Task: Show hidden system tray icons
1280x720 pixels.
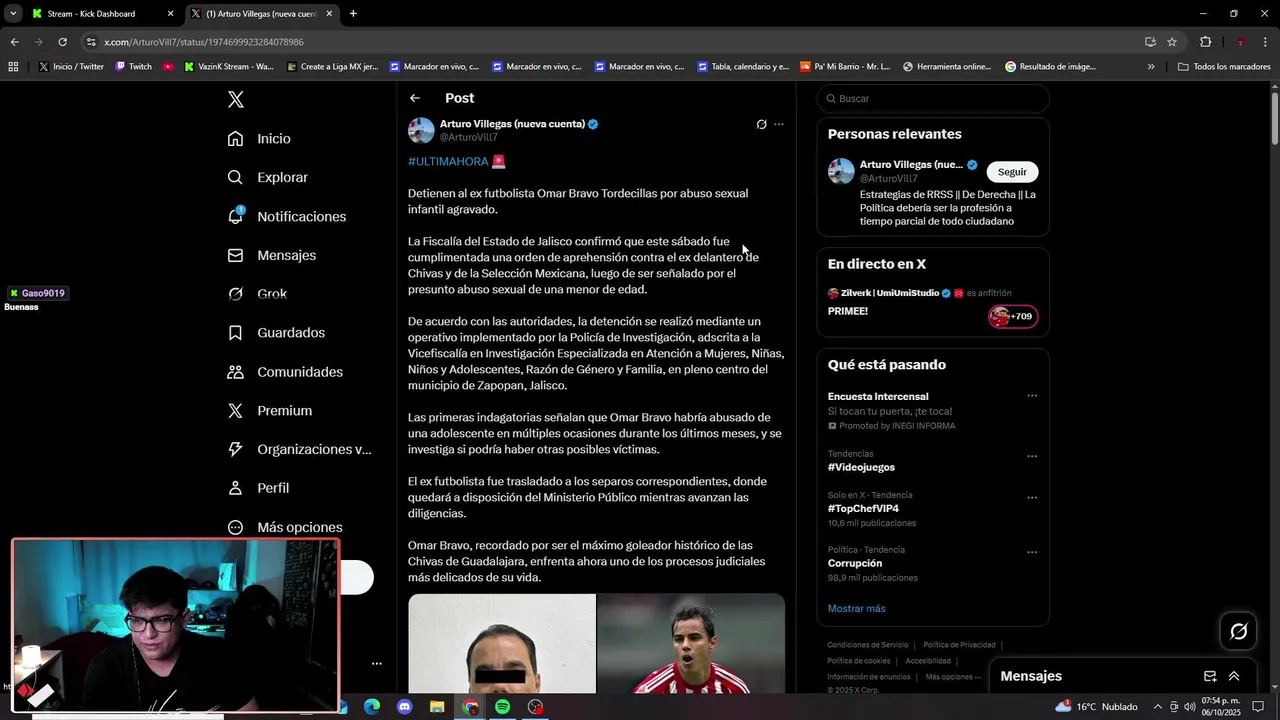Action: pos(1158,707)
